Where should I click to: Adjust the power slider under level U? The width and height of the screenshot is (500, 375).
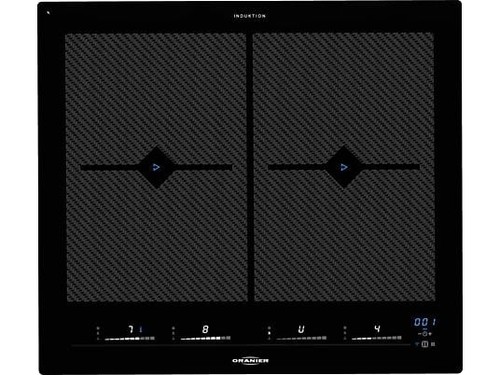click(301, 339)
